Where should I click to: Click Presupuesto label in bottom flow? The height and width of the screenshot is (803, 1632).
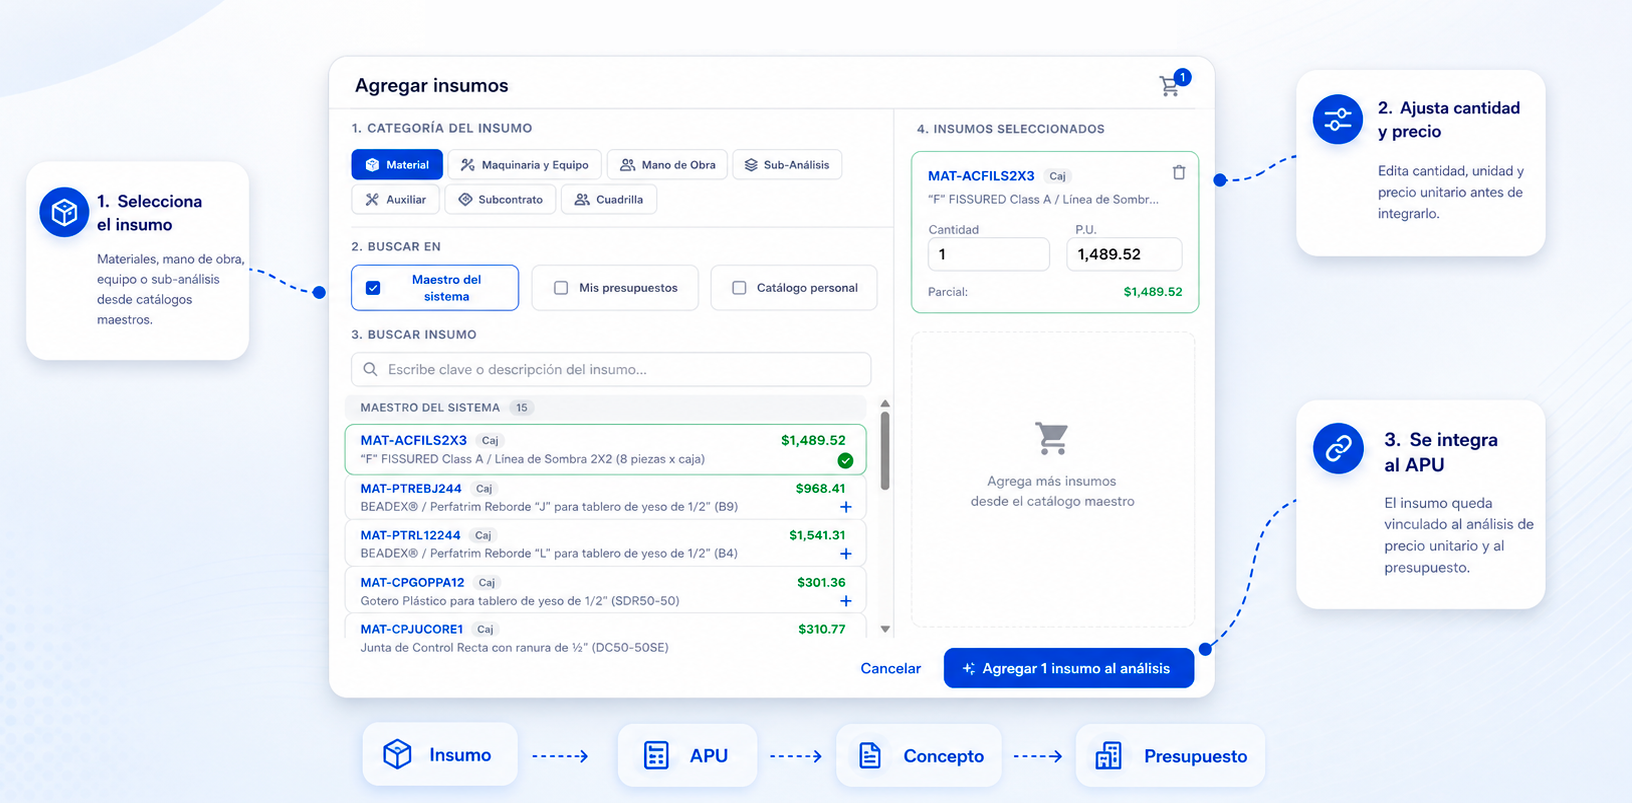(1195, 756)
